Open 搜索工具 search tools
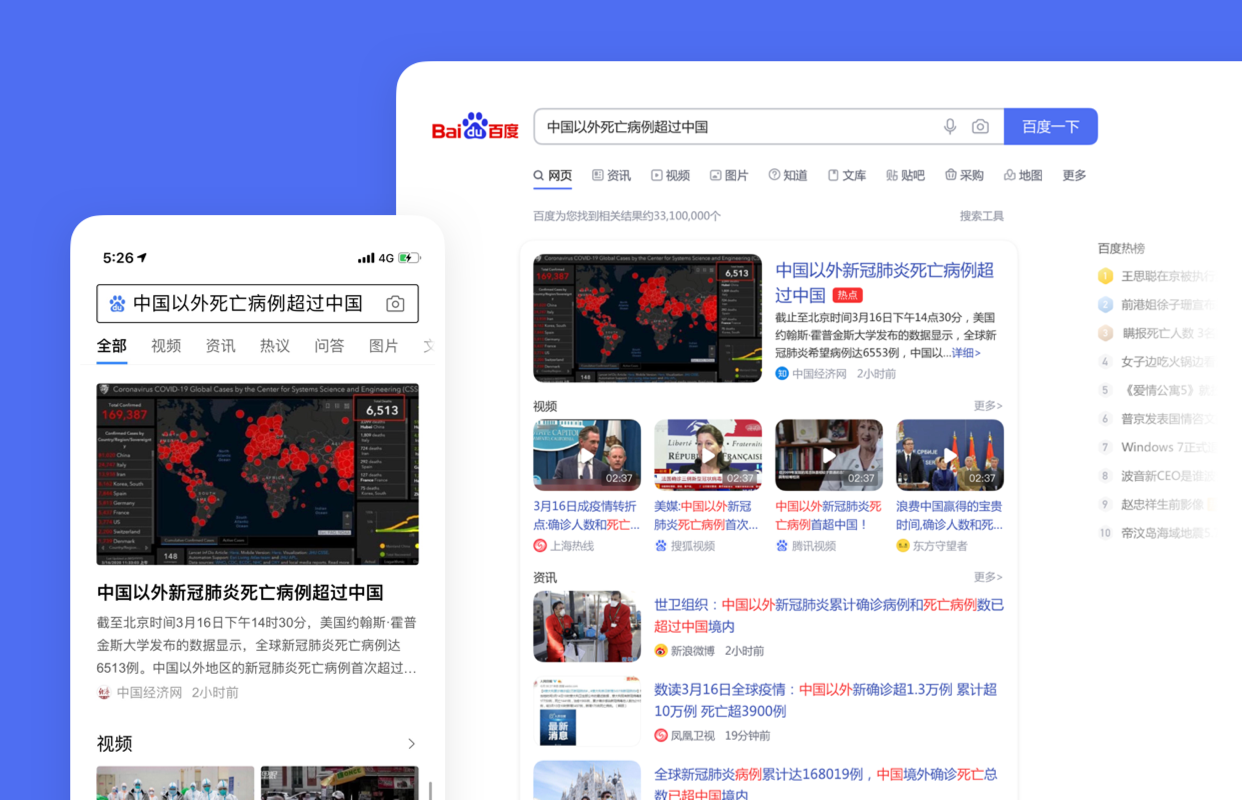The image size is (1242, 800). click(x=981, y=216)
